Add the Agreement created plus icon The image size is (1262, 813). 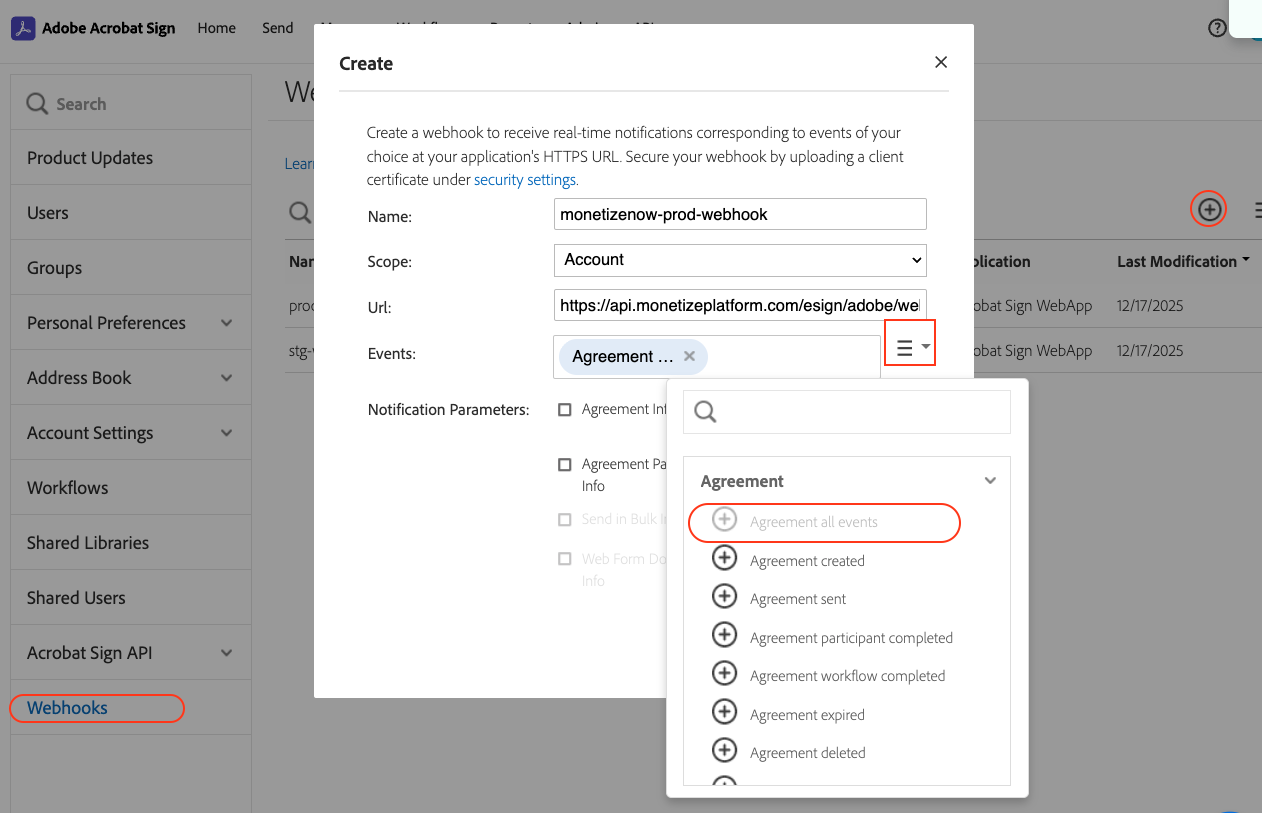pos(724,558)
